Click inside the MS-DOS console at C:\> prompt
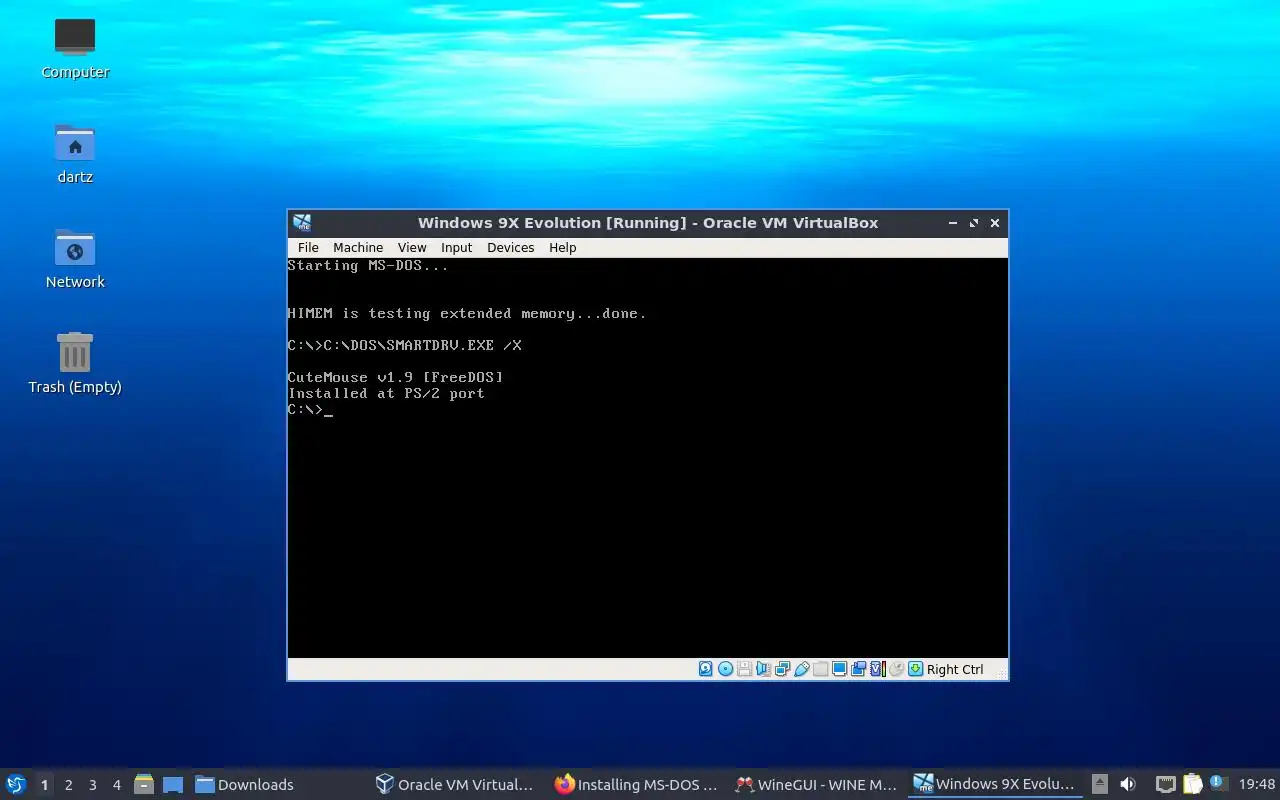The height and width of the screenshot is (800, 1280). click(310, 410)
